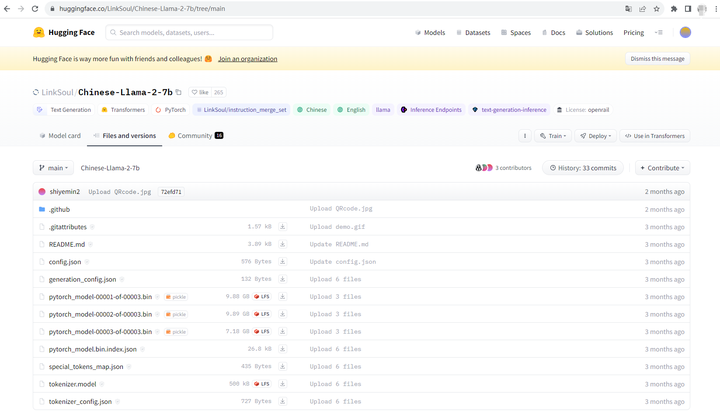Select Files and versions tab
720x417 pixels.
tap(124, 136)
